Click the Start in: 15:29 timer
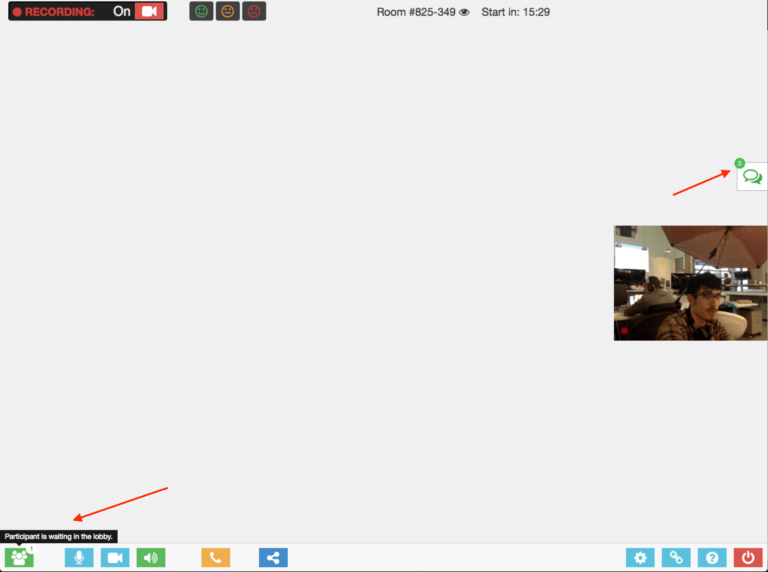 click(515, 12)
